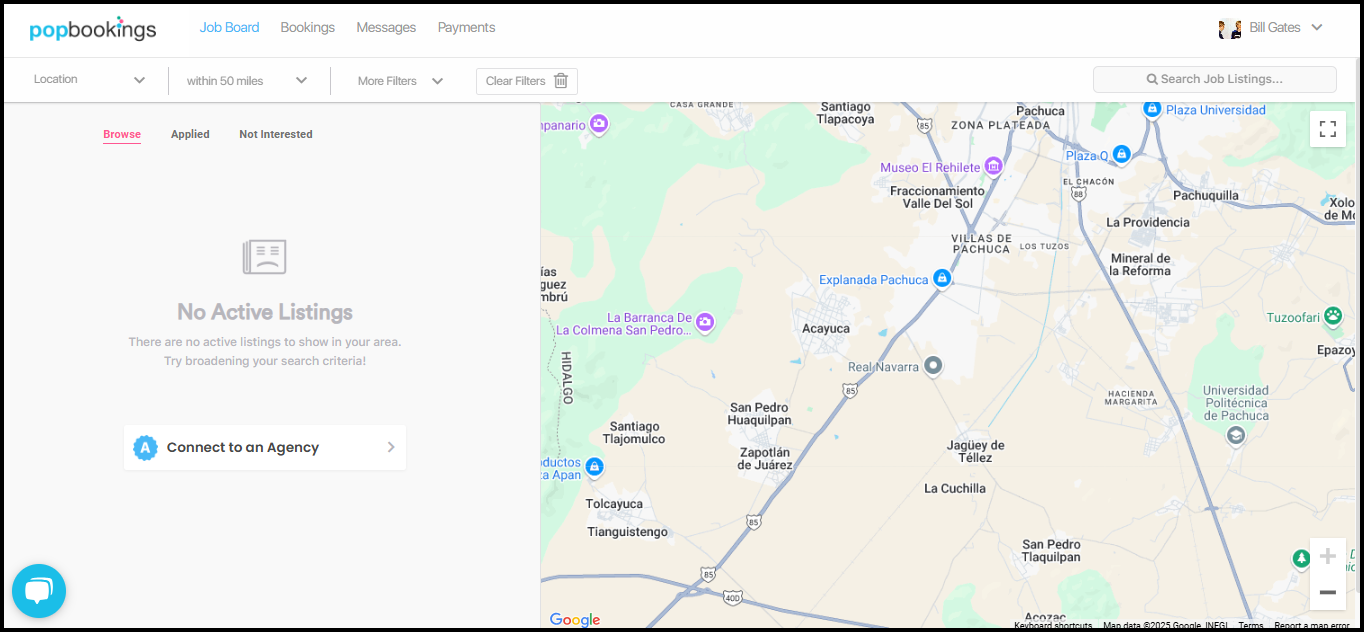Viewport: 1364px width, 632px height.
Task: Click the Explanada Pachuca shopping pin
Action: click(x=941, y=278)
